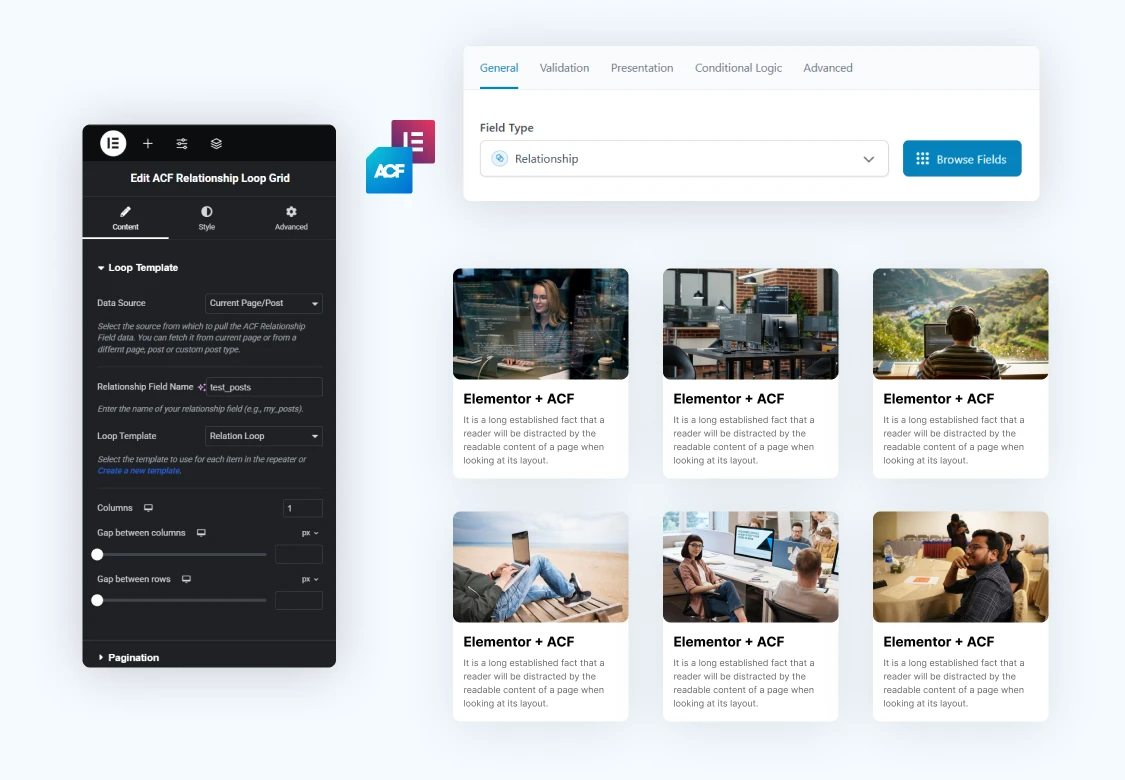Image resolution: width=1125 pixels, height=780 pixels.
Task: Click the Relationship field type icon
Action: coord(500,159)
